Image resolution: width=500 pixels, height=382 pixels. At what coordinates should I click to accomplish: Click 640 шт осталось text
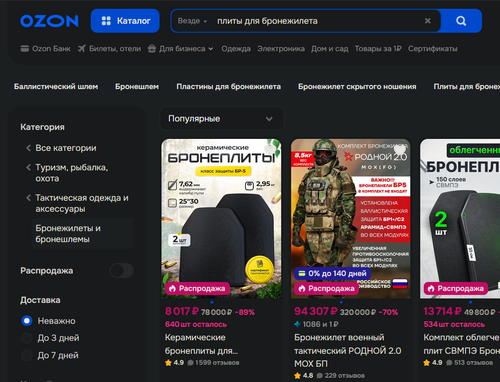[x=196, y=324]
